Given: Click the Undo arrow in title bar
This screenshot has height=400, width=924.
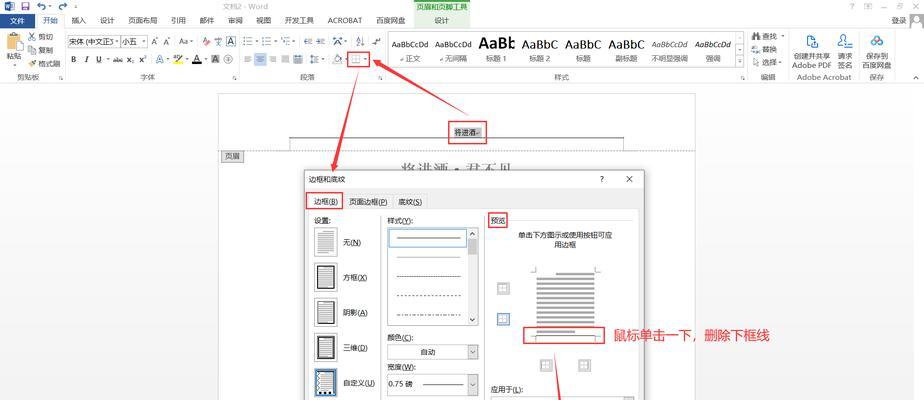Looking at the screenshot, I should tap(41, 6).
